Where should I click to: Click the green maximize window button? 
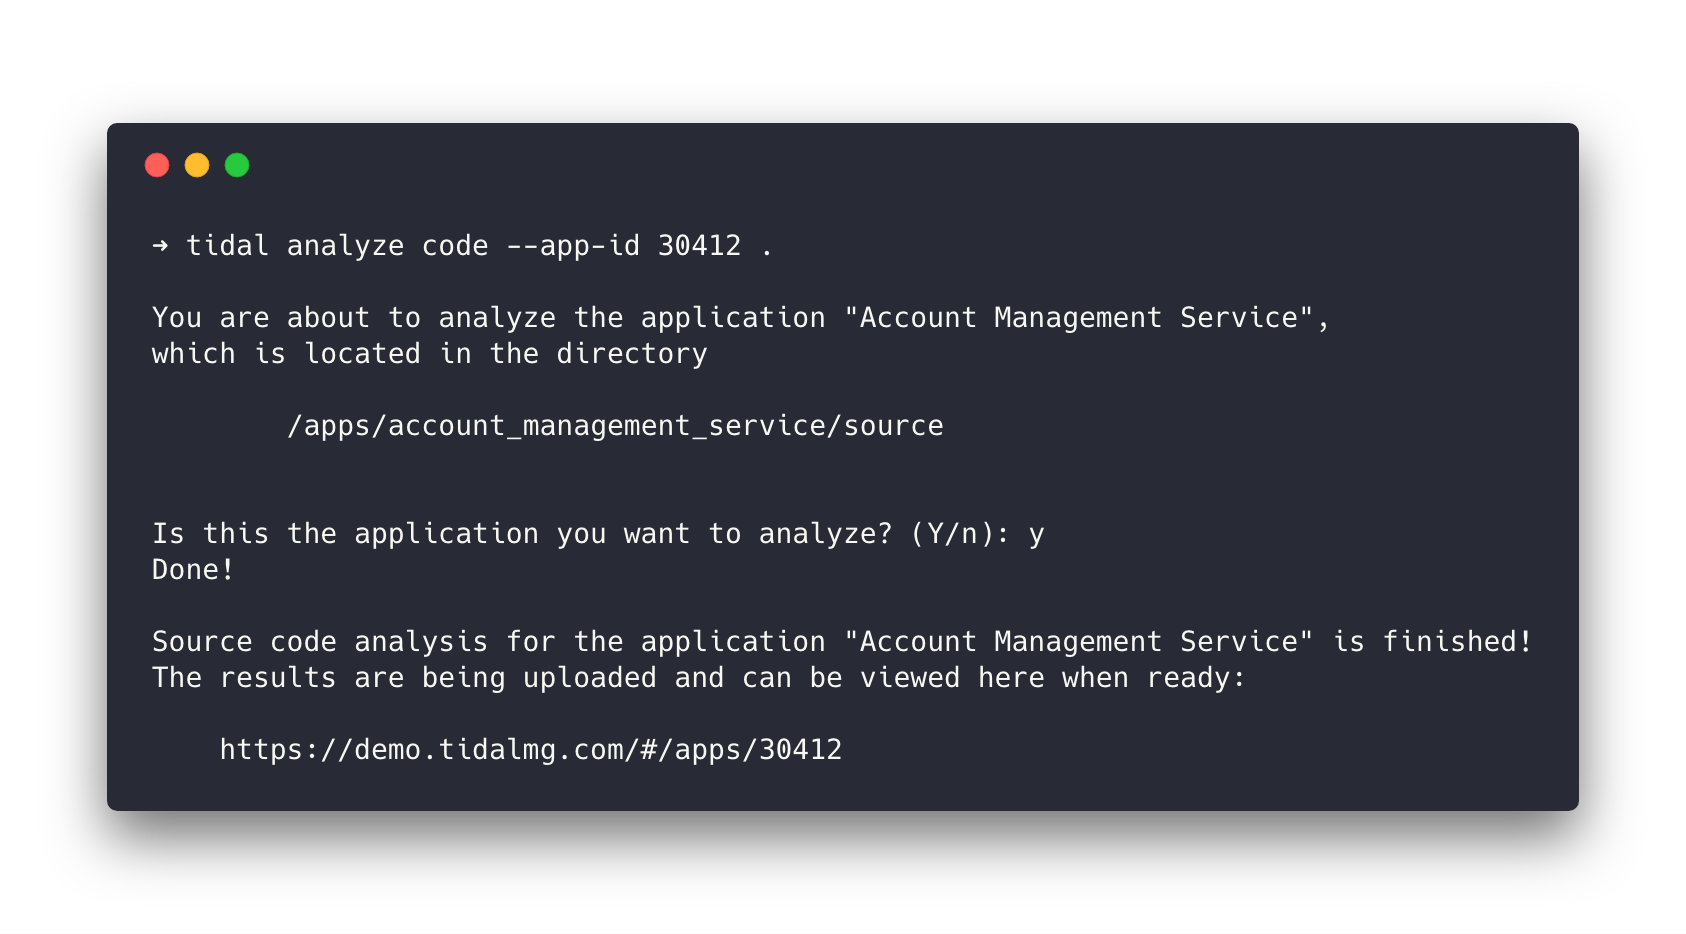(x=237, y=165)
